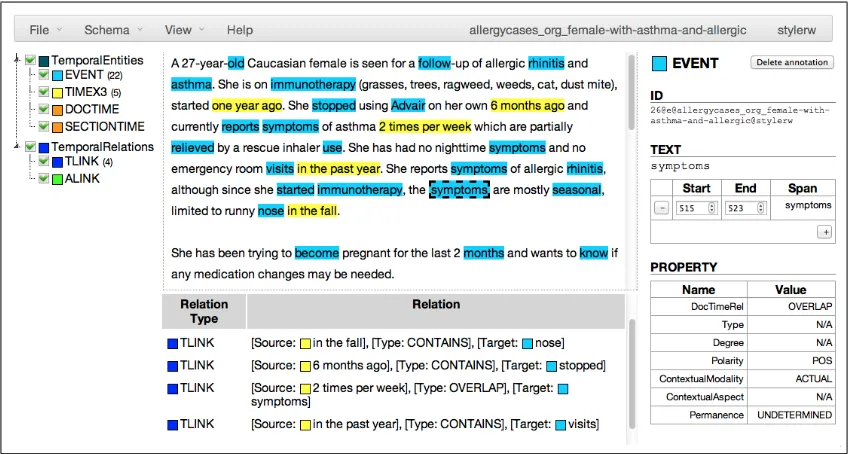
Task: Click the DocTimeRel OVERLAP value cell
Action: pos(791,307)
